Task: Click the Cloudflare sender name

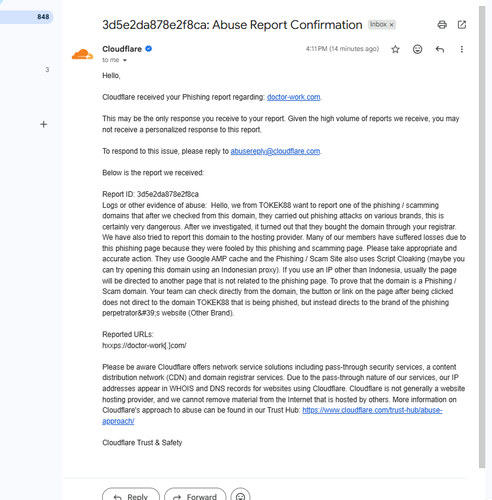Action: pos(122,49)
